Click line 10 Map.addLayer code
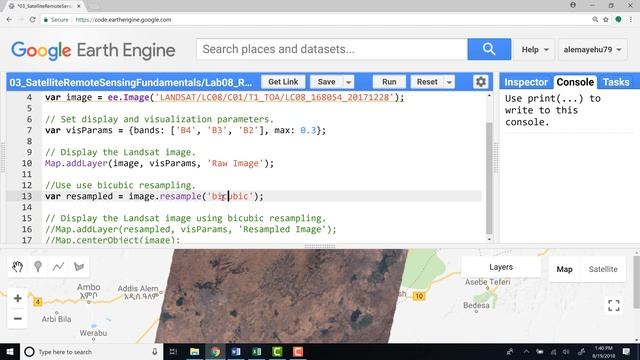The height and width of the screenshot is (360, 640). [160, 163]
